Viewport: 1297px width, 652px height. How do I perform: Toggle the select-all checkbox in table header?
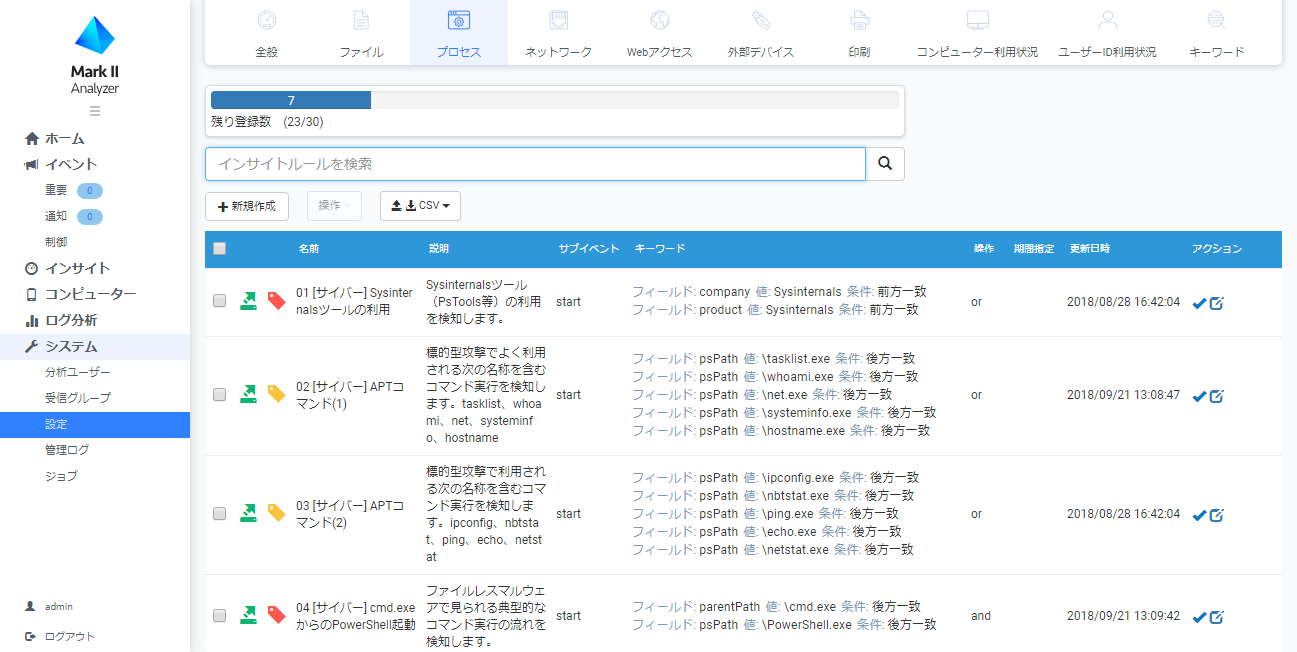220,249
